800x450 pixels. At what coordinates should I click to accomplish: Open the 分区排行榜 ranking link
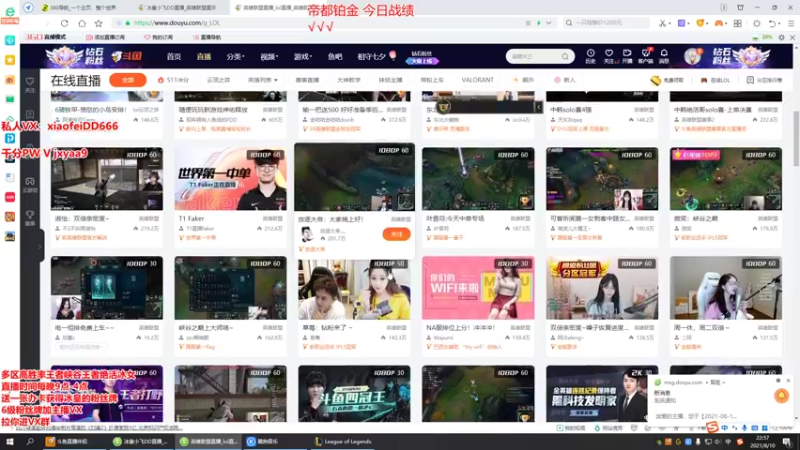click(764, 80)
